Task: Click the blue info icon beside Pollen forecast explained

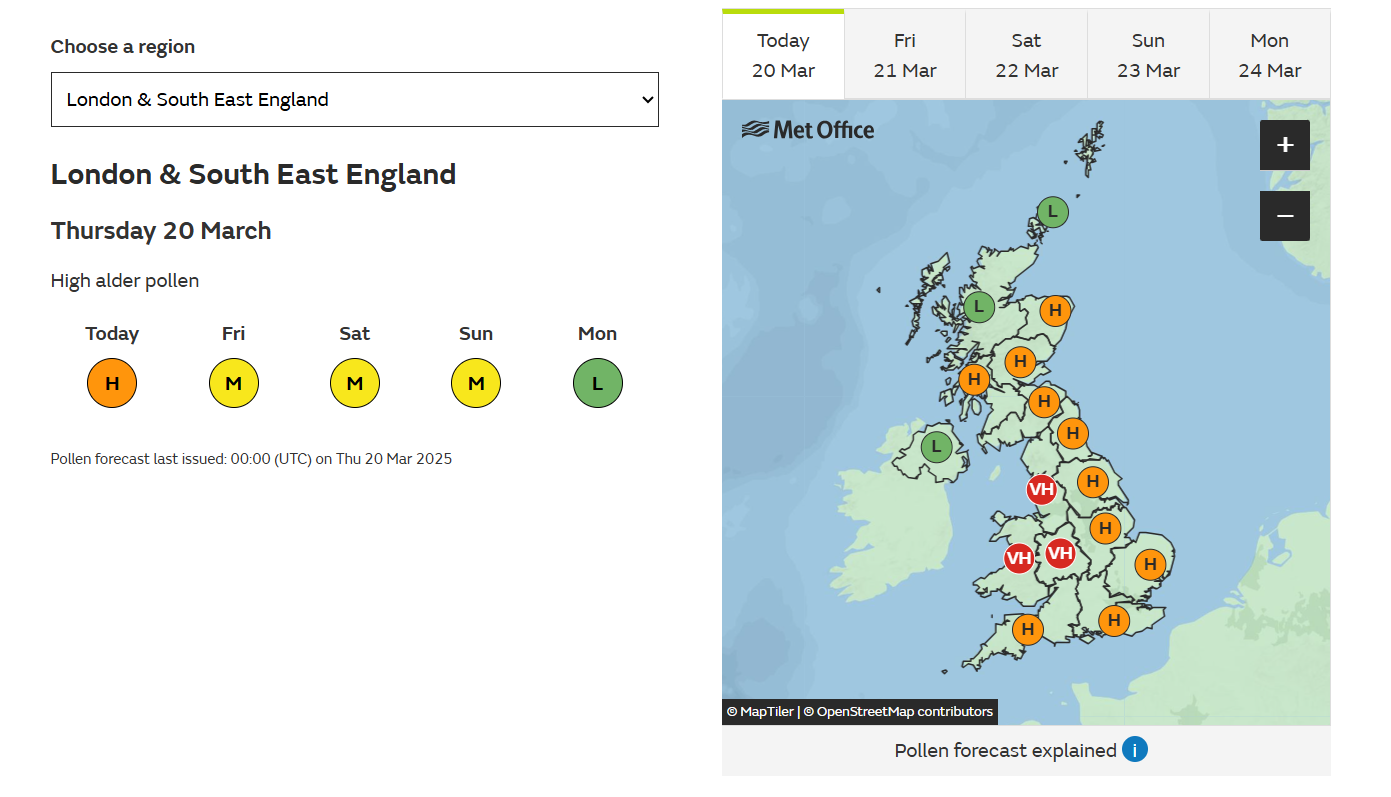Action: pos(1134,750)
